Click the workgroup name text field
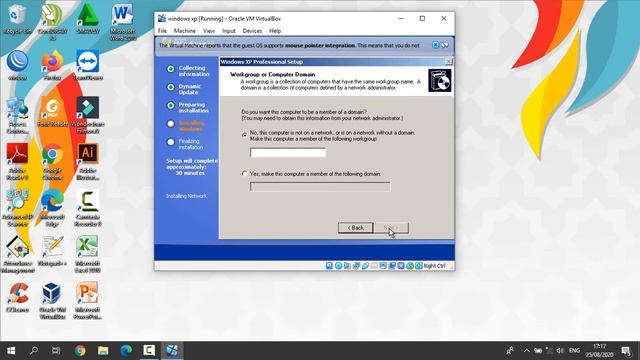 coord(288,153)
